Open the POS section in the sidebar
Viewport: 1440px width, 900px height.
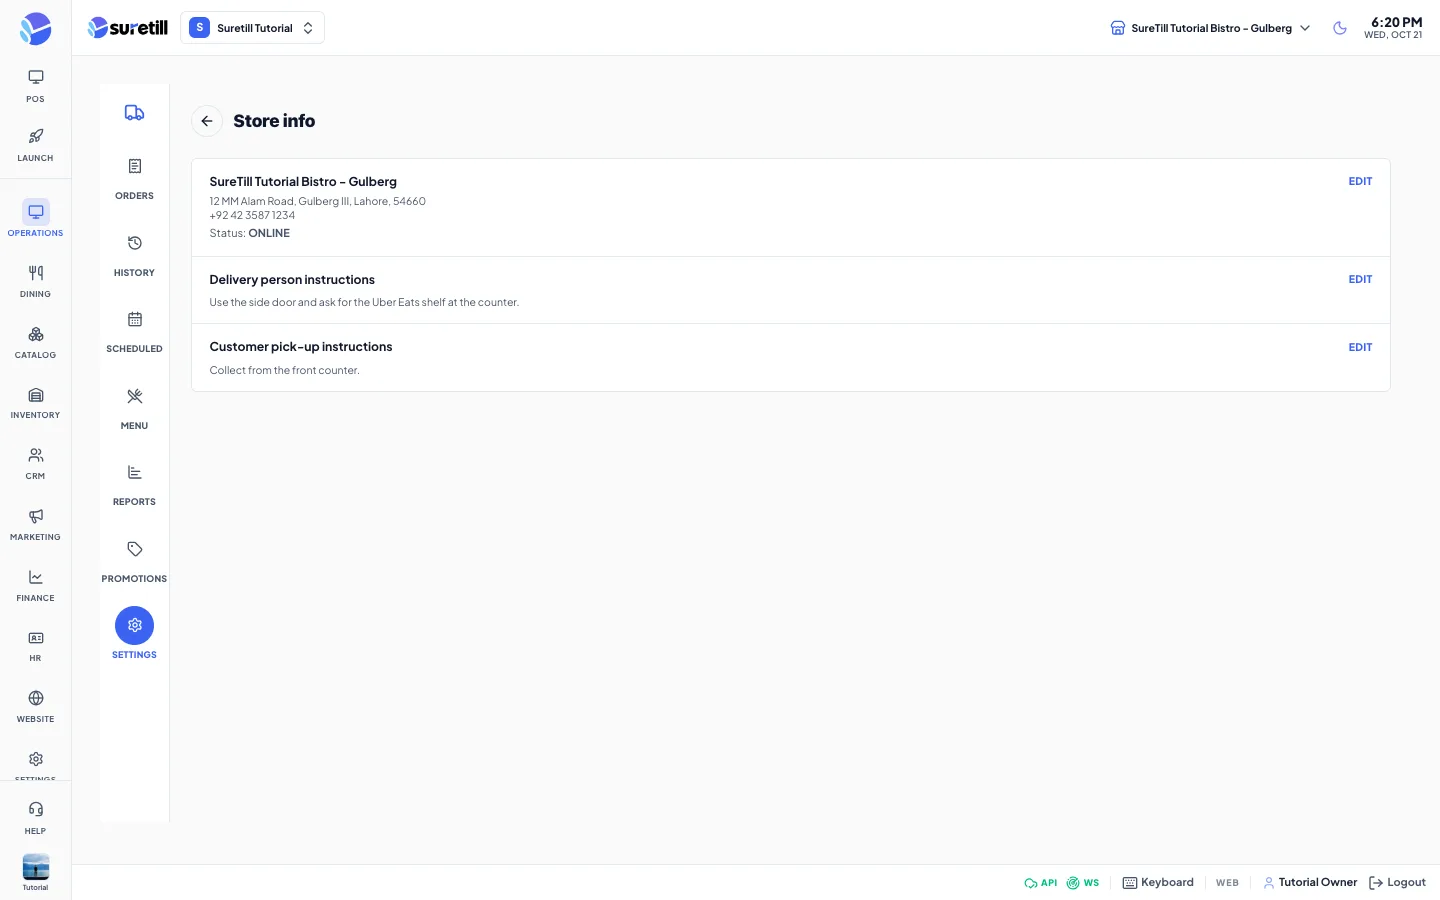point(35,86)
